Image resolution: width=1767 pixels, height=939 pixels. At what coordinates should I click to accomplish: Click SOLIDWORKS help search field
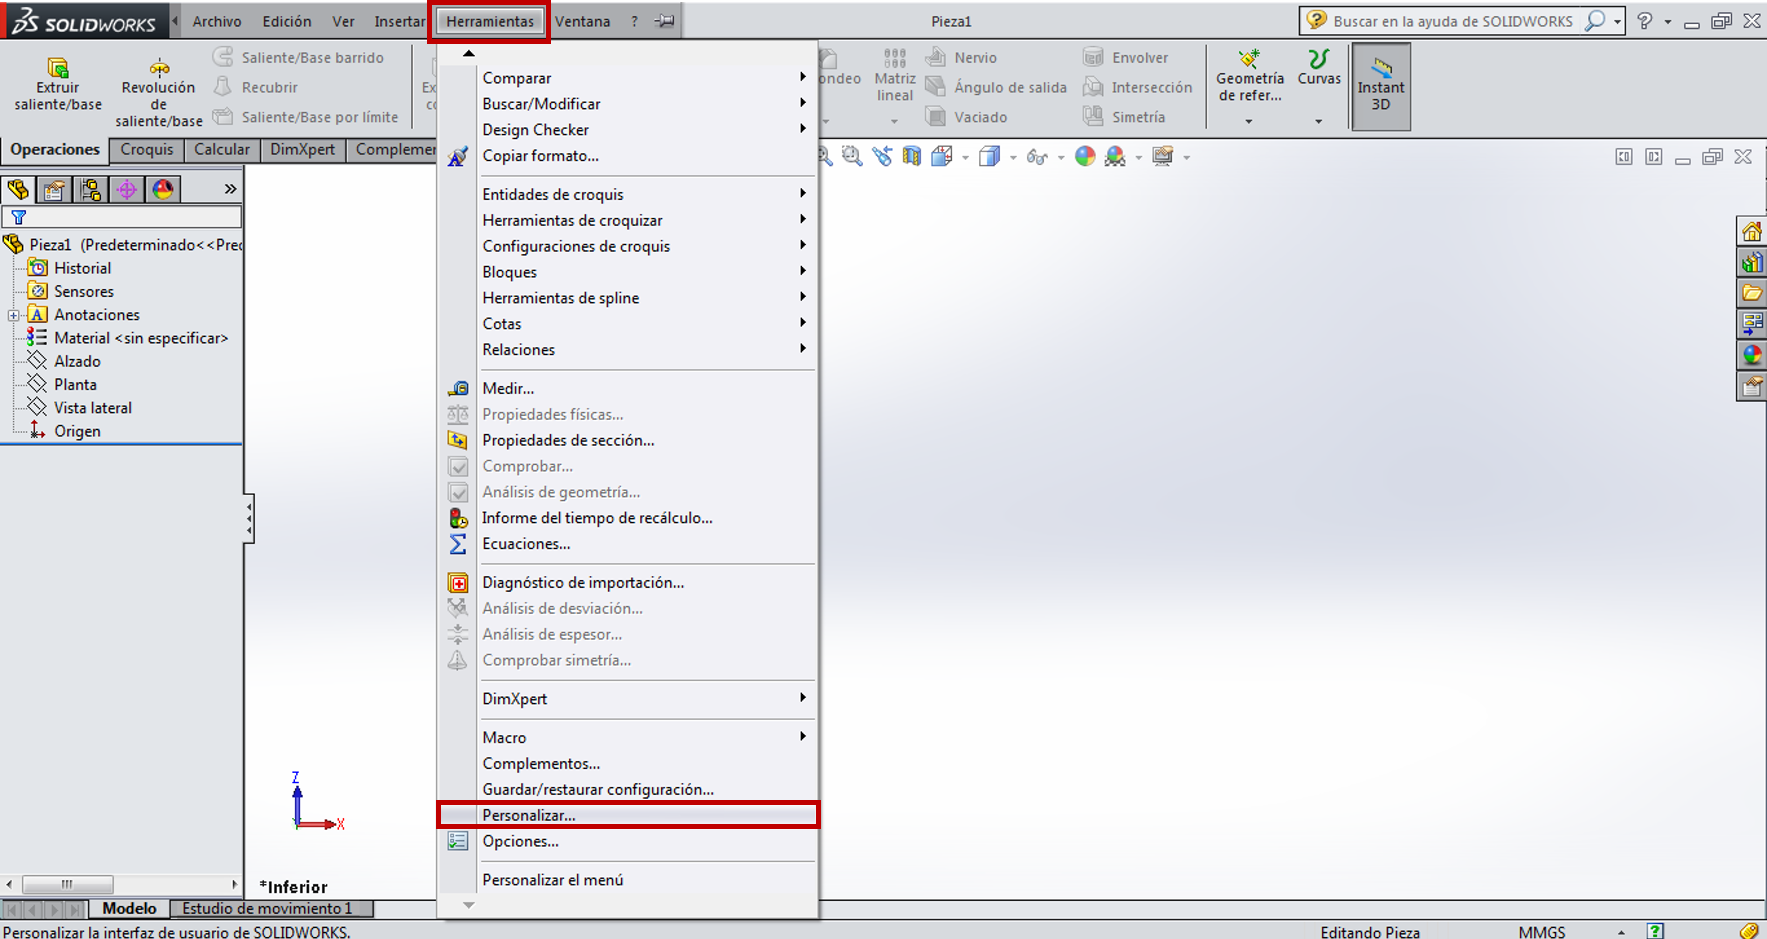point(1453,21)
